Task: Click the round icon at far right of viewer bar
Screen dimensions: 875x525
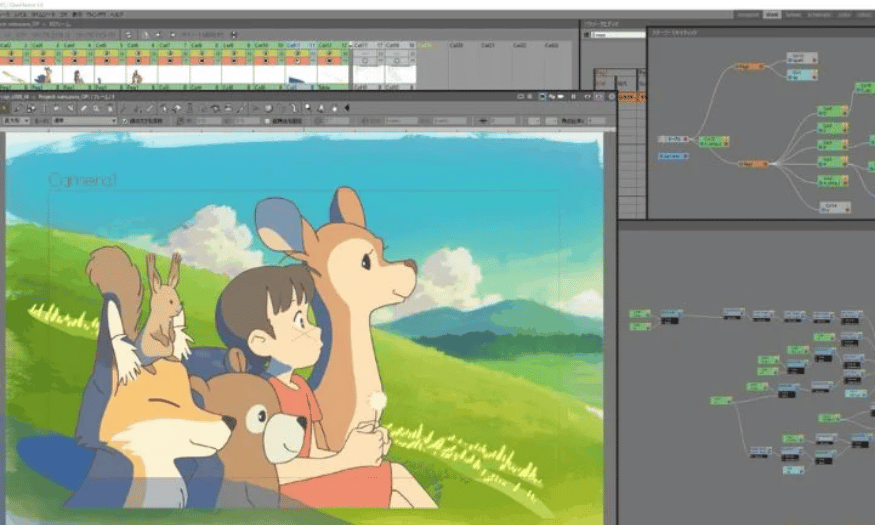Action: click(x=612, y=97)
